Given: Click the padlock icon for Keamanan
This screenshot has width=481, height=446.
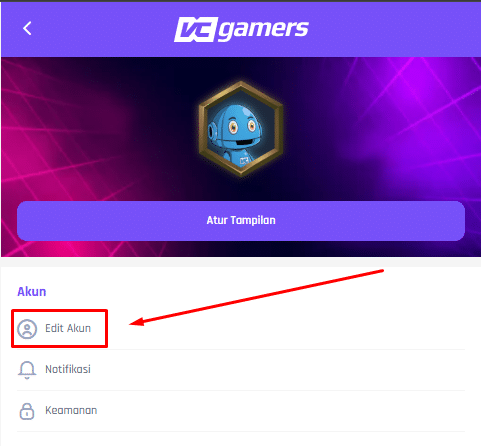Looking at the screenshot, I should (27, 411).
